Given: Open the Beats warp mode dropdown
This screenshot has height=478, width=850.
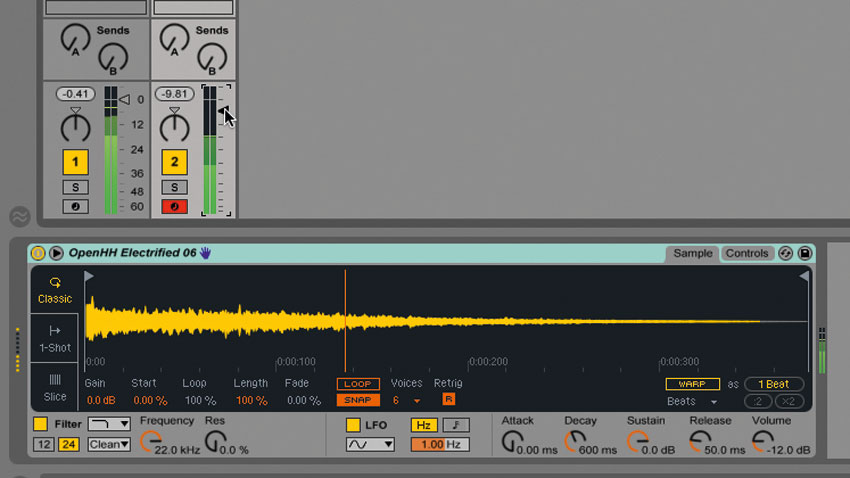Looking at the screenshot, I should tap(692, 401).
